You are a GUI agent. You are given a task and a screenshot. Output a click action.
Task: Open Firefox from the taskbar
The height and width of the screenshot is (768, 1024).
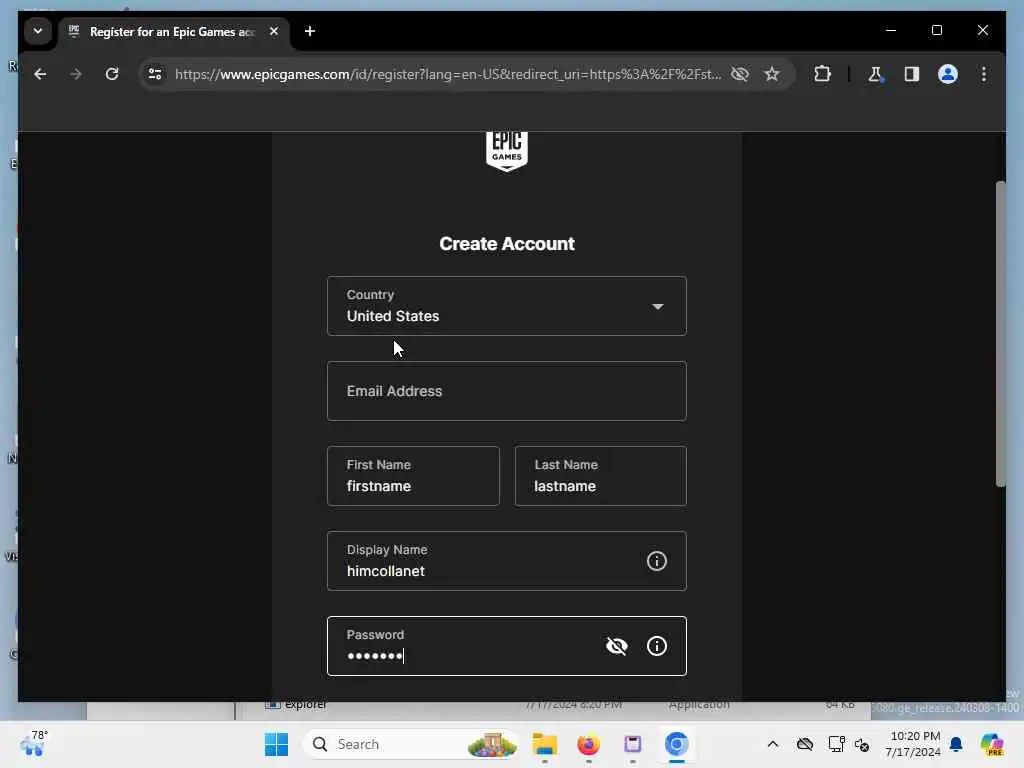[x=588, y=744]
